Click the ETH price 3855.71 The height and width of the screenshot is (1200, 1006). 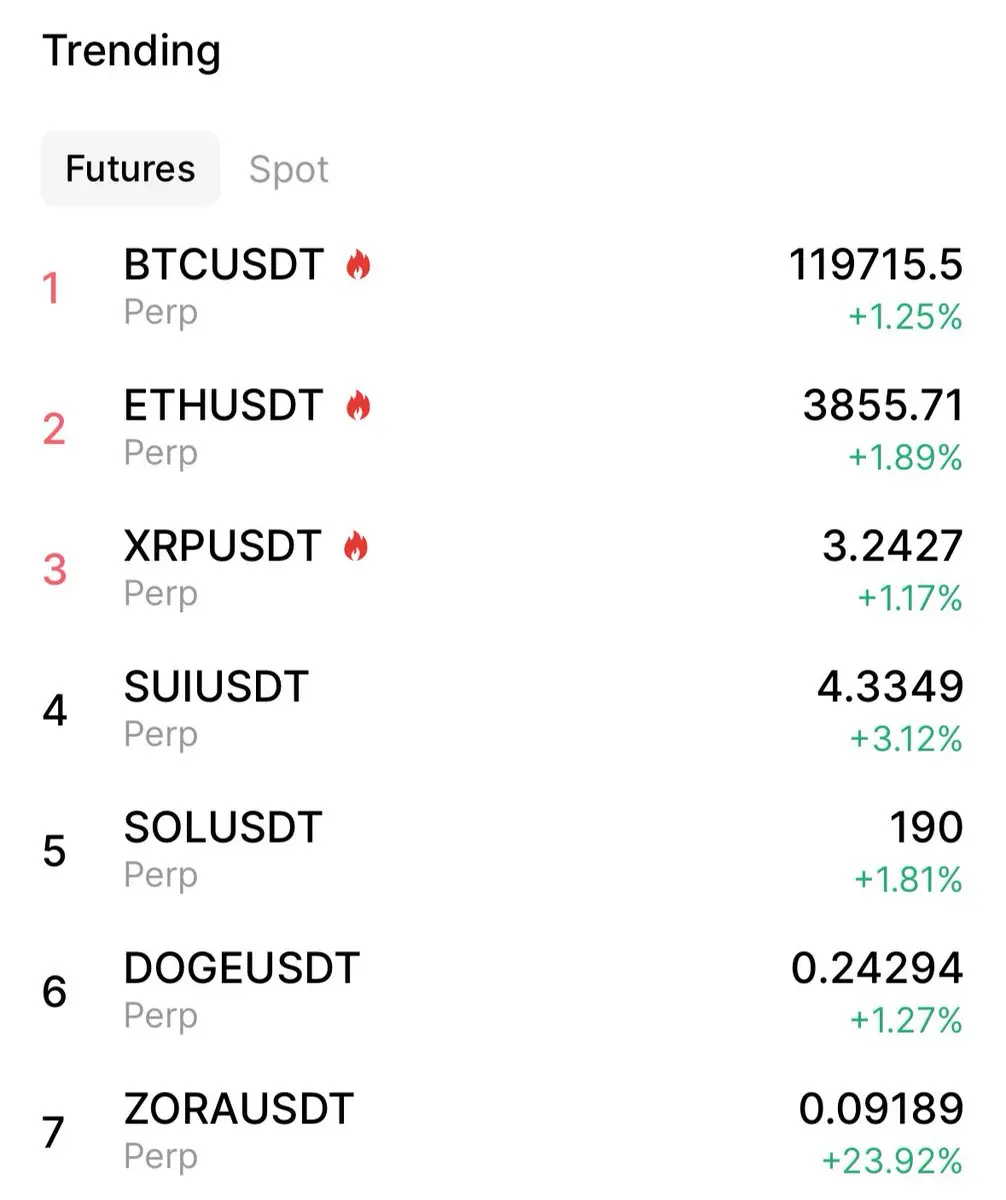pos(883,406)
